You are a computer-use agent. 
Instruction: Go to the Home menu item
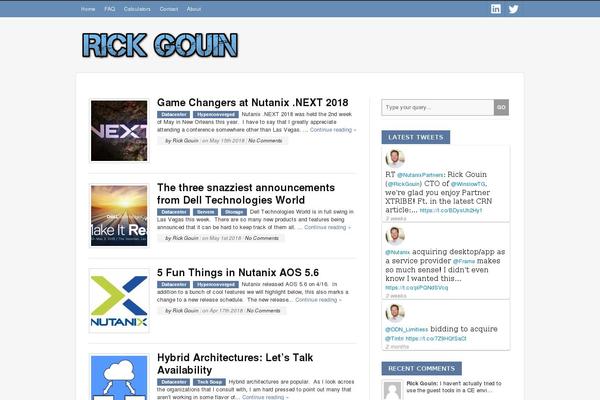(88, 9)
